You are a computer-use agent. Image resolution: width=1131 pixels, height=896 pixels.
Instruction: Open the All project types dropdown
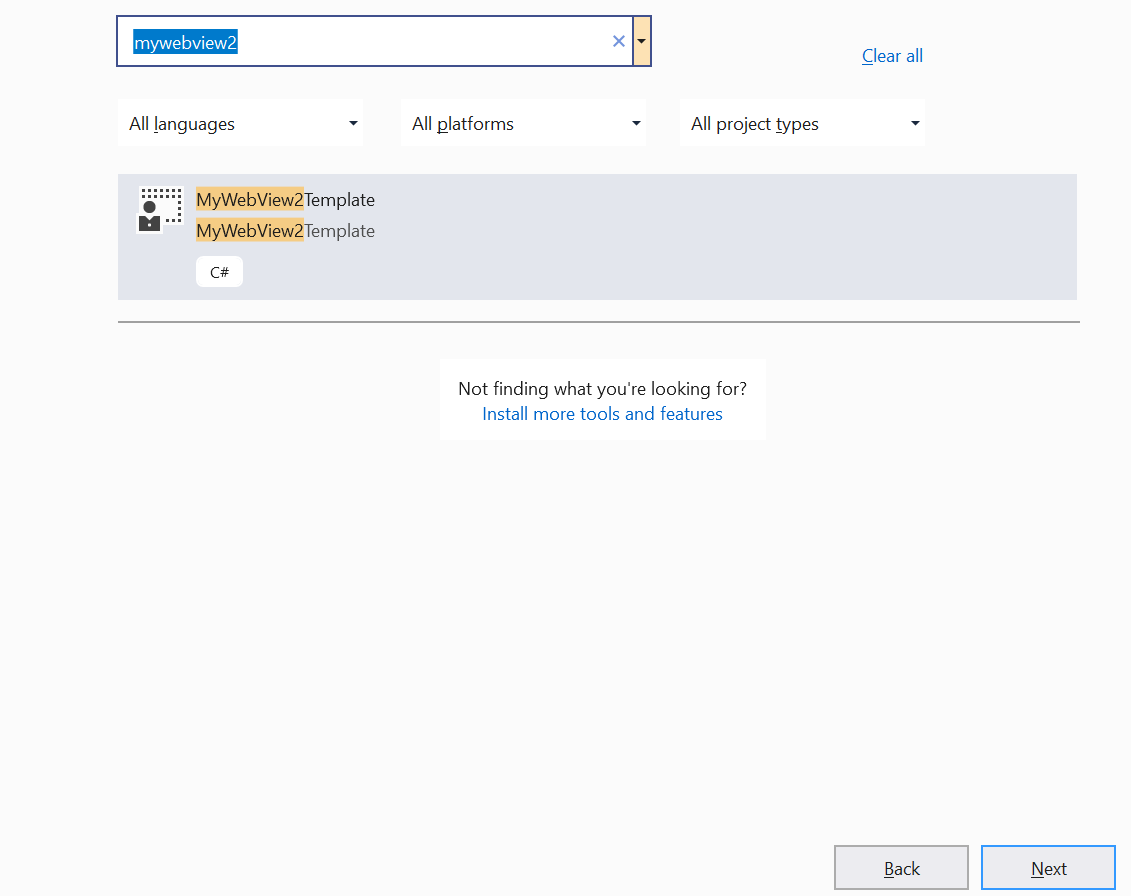pos(802,123)
